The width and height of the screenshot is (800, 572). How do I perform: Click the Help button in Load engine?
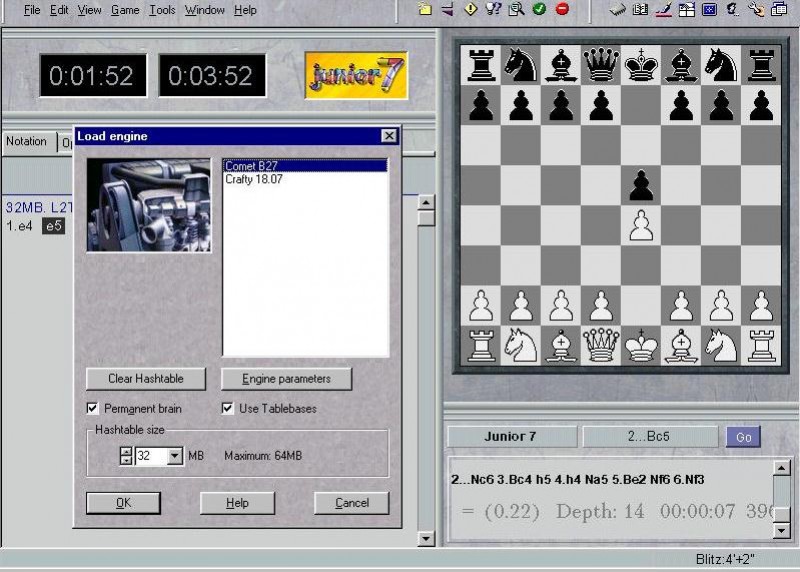(237, 503)
